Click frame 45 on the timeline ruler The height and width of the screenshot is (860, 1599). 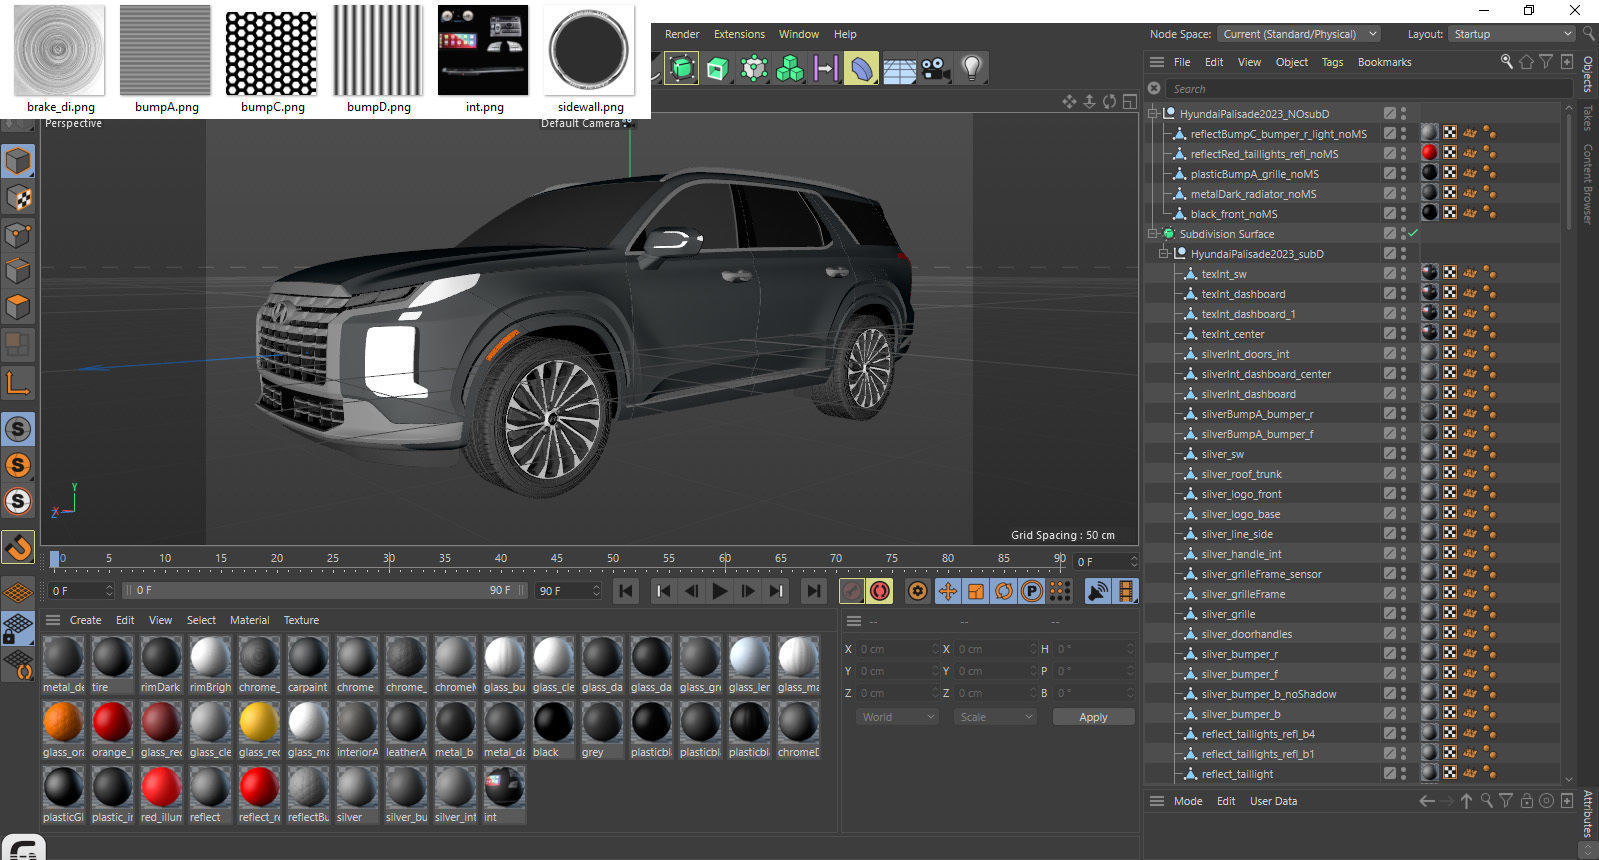pyautogui.click(x=556, y=558)
